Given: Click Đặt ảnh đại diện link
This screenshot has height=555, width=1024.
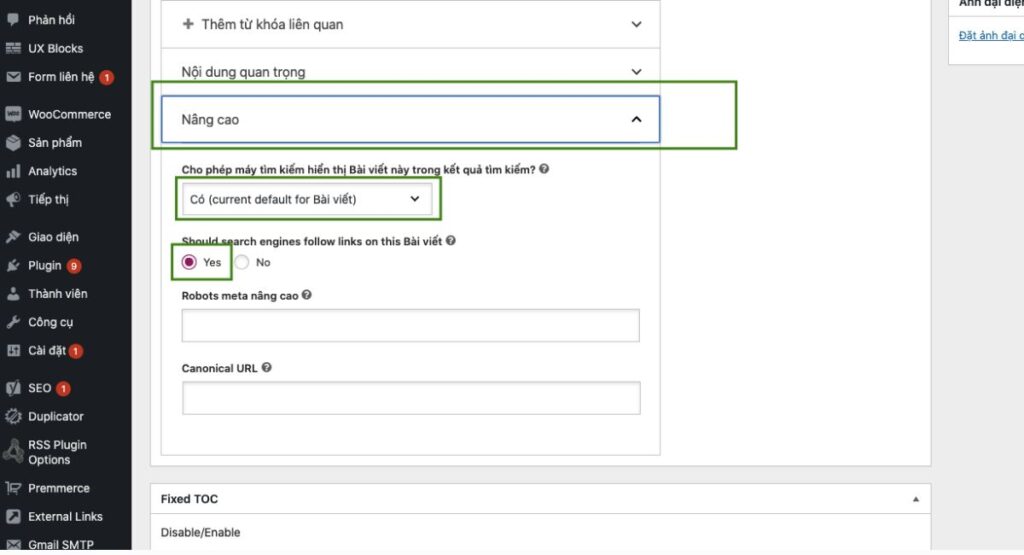Looking at the screenshot, I should pos(990,36).
